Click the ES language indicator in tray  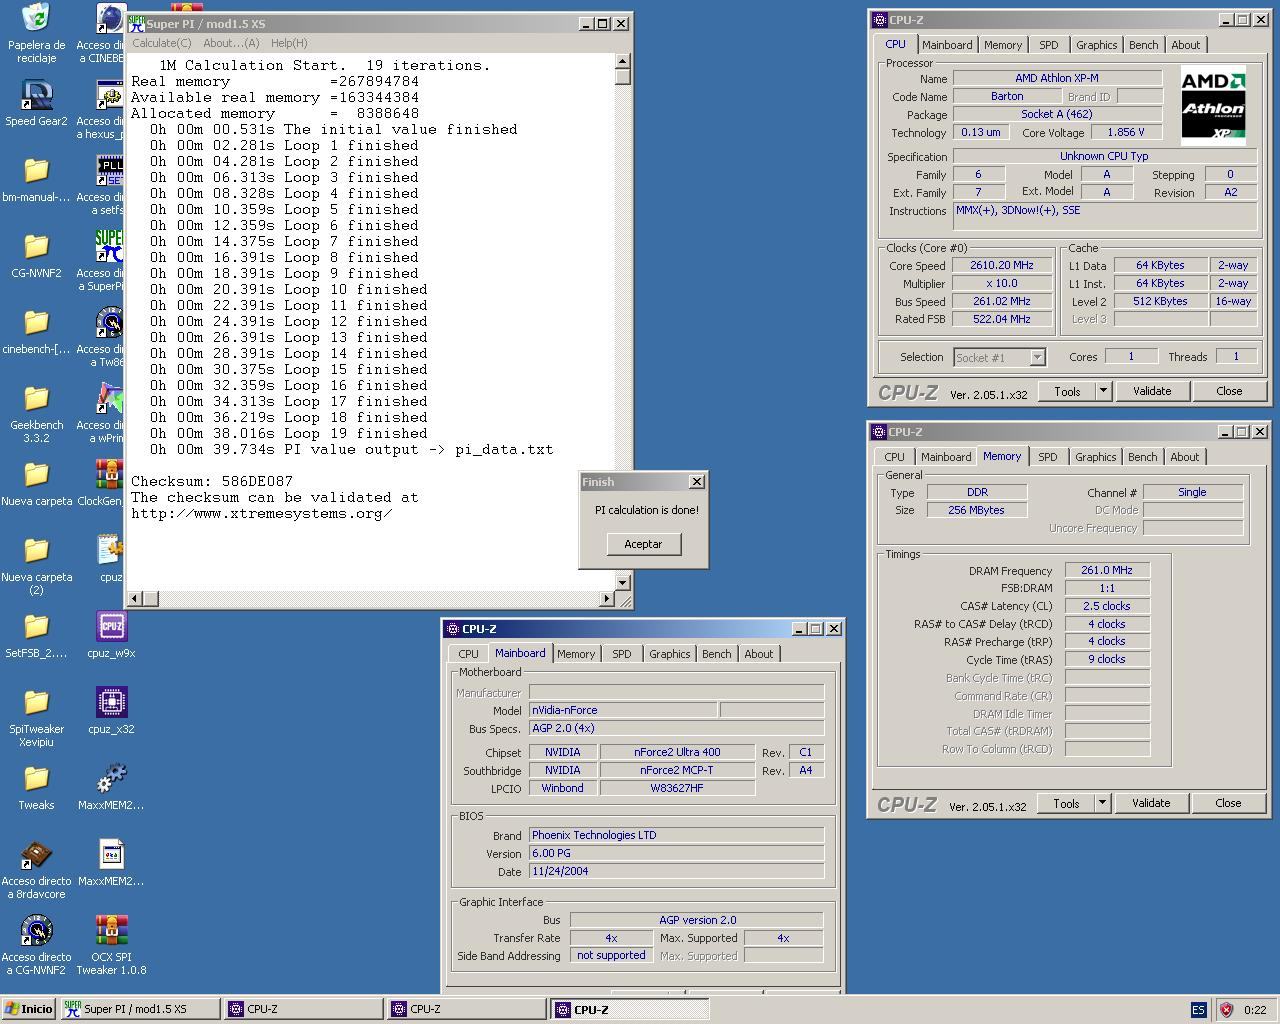click(1198, 1010)
